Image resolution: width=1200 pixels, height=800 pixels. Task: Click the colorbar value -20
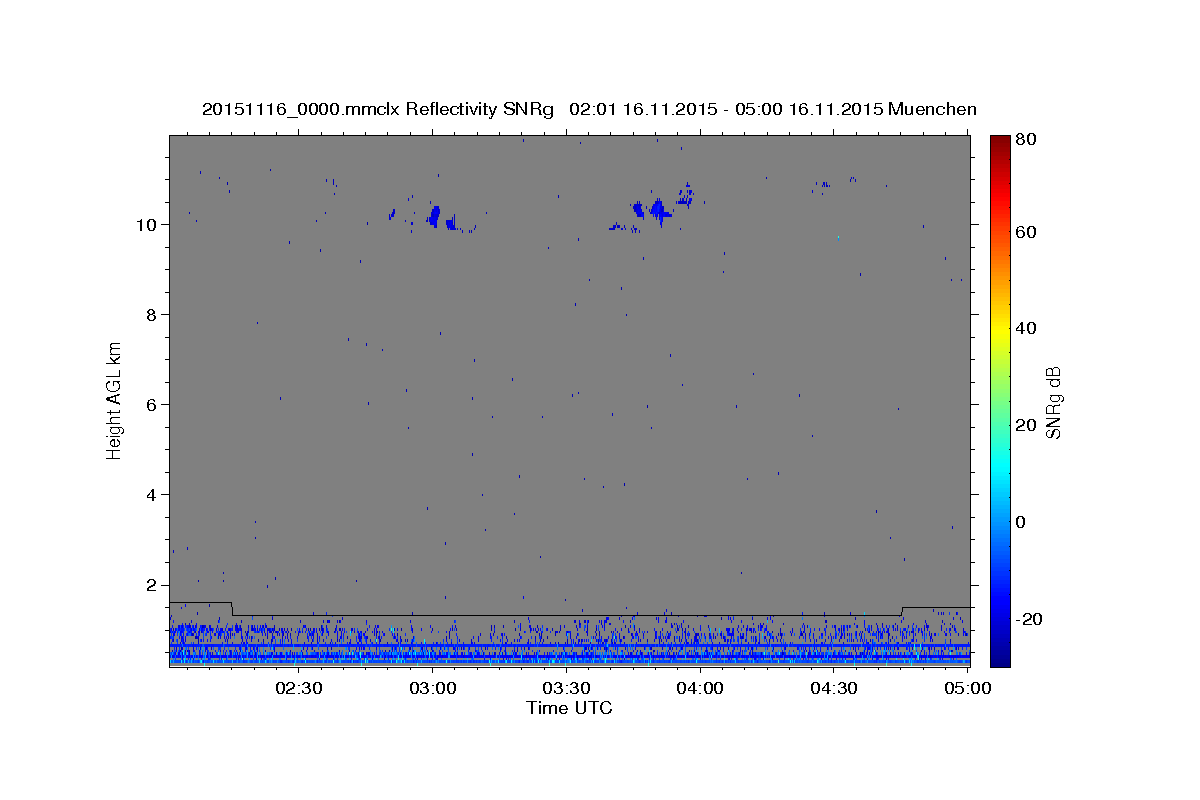(x=1030, y=619)
